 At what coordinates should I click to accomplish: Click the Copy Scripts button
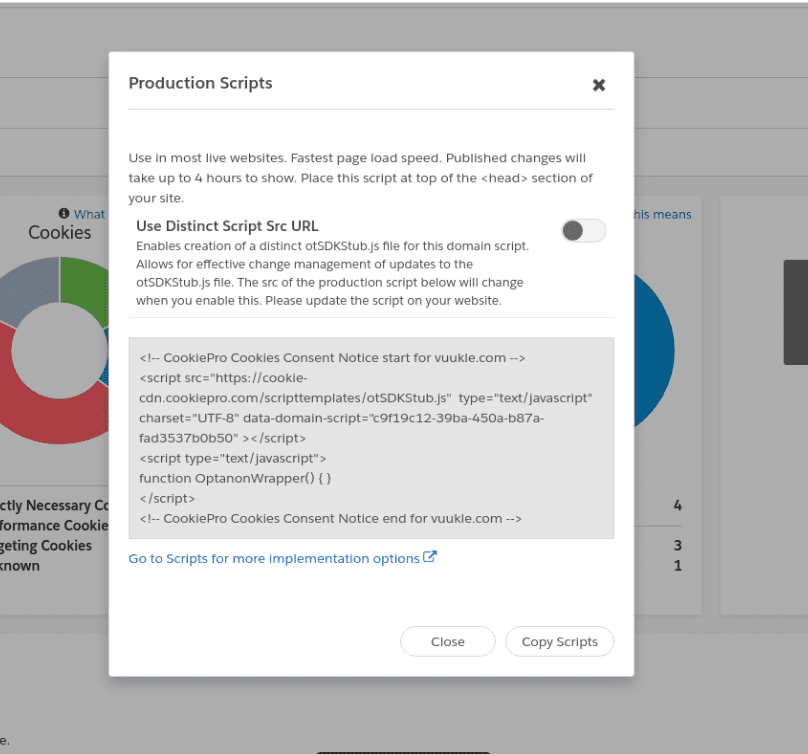[560, 642]
